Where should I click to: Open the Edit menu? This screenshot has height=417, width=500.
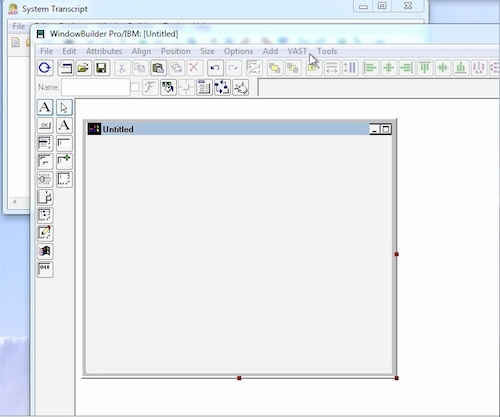click(69, 51)
